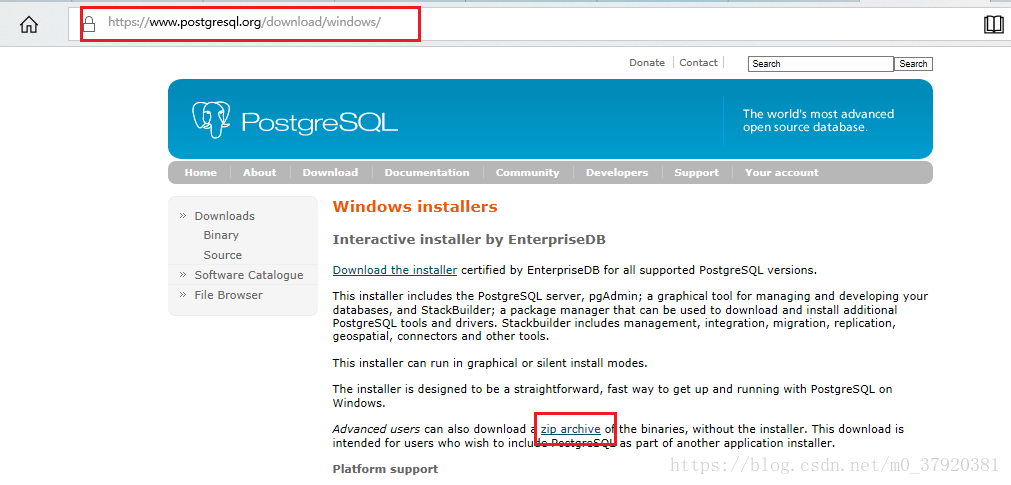1011x485 pixels.
Task: Select Downloads in the sidebar
Action: click(224, 216)
